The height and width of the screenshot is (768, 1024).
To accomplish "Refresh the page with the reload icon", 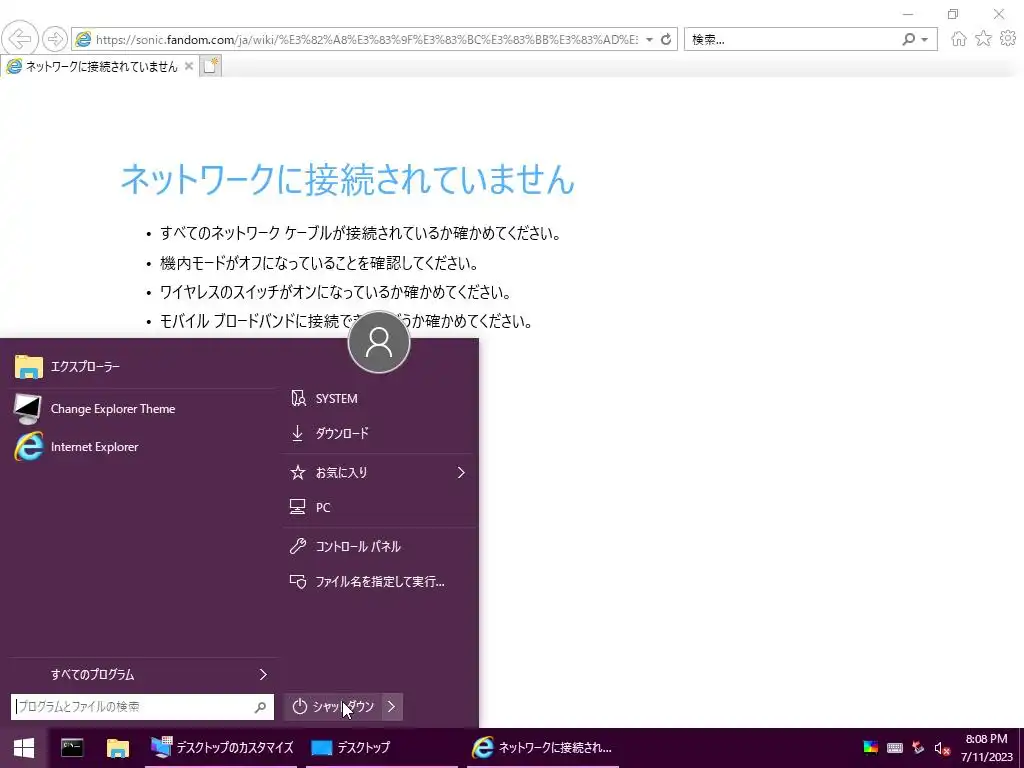I will [666, 40].
